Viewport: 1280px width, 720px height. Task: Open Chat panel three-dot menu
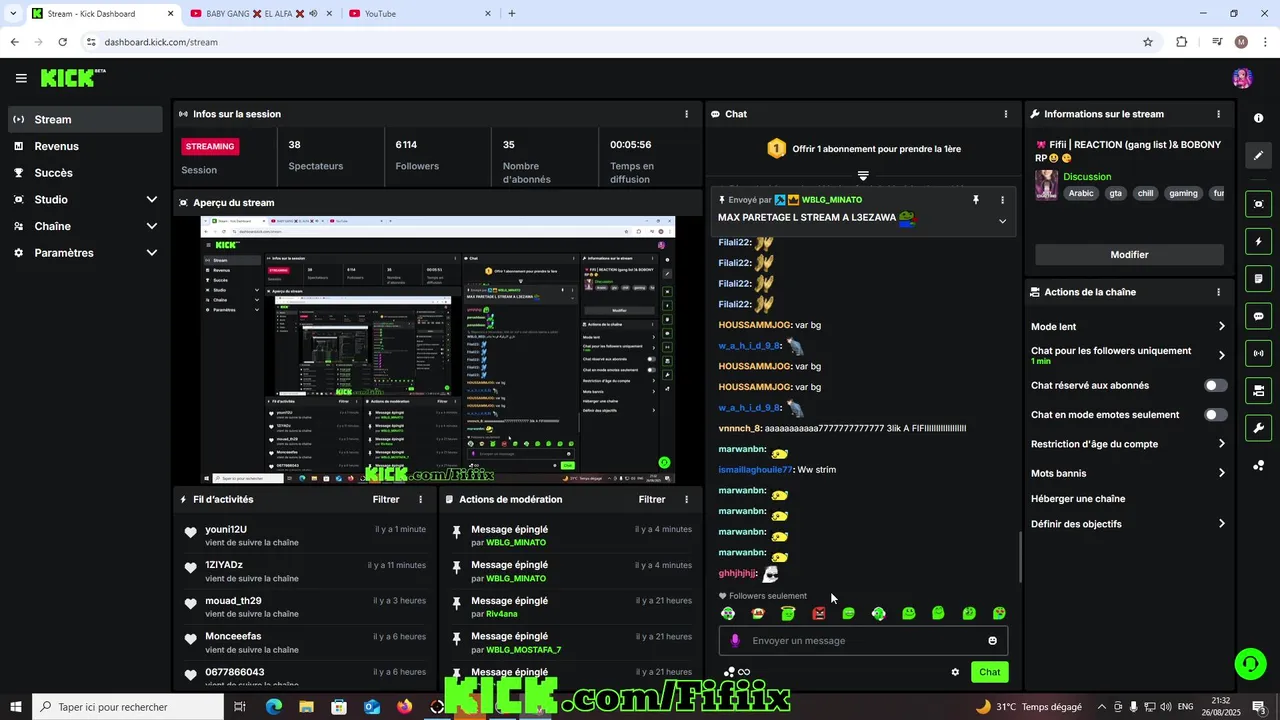tap(1005, 114)
